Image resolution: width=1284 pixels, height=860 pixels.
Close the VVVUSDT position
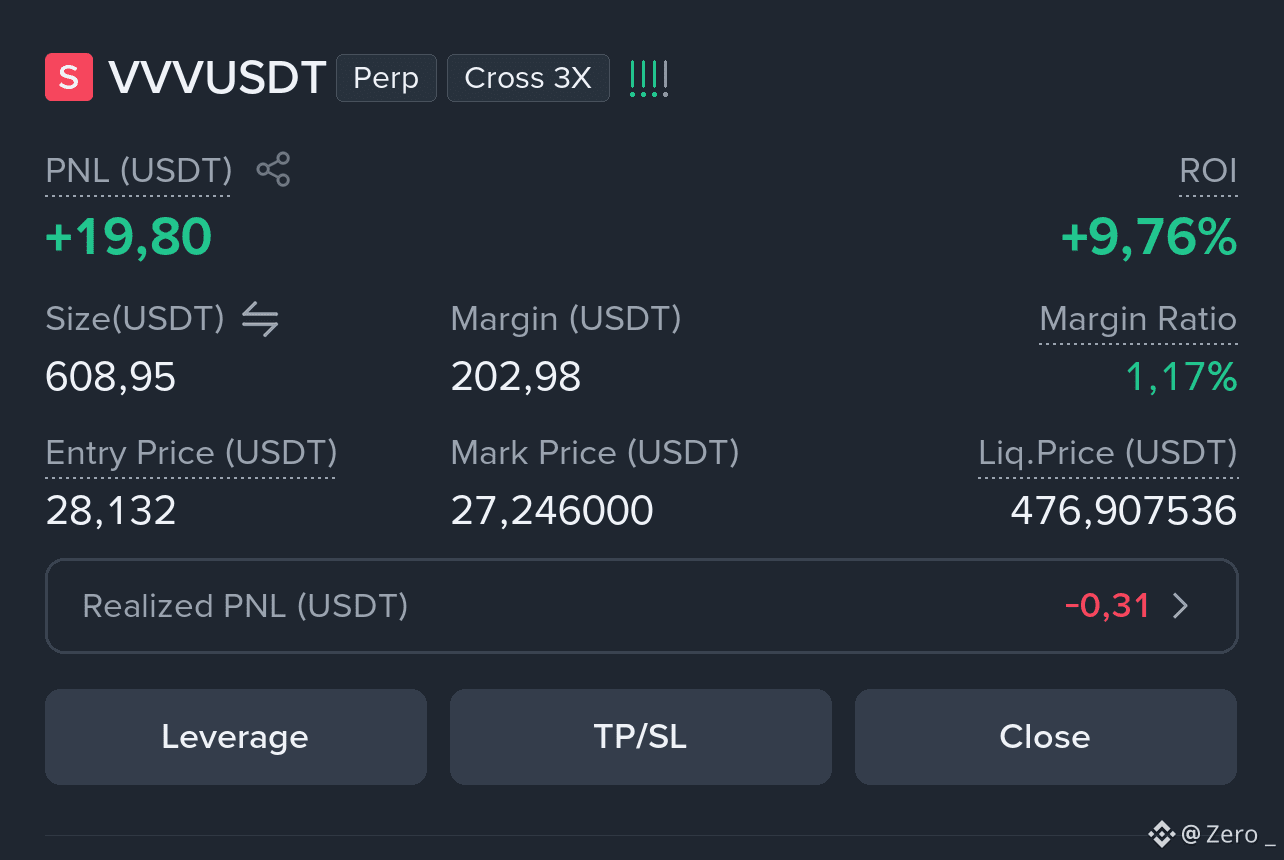[x=1045, y=737]
